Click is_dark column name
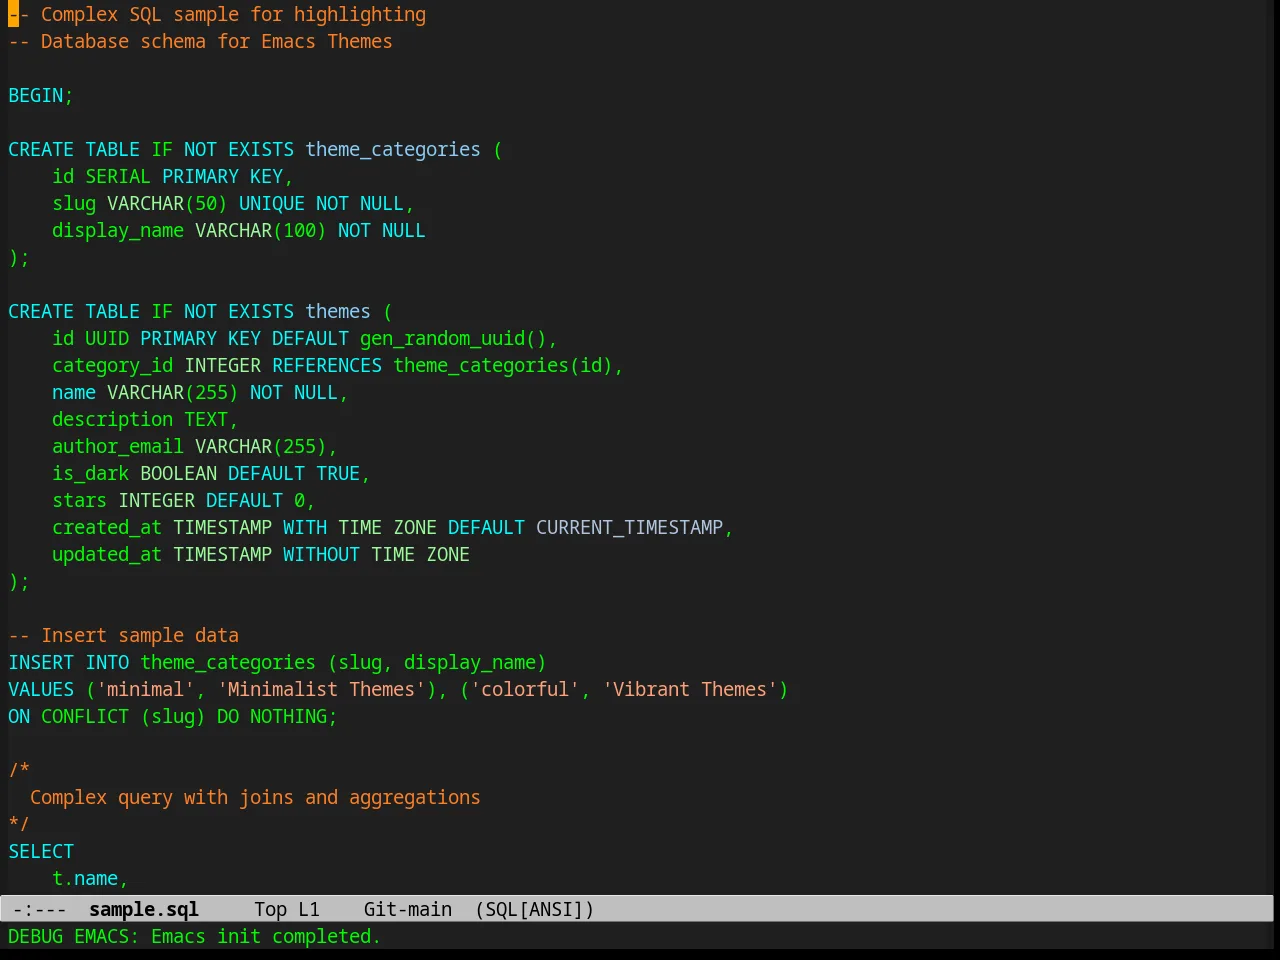The height and width of the screenshot is (960, 1280). (x=91, y=473)
